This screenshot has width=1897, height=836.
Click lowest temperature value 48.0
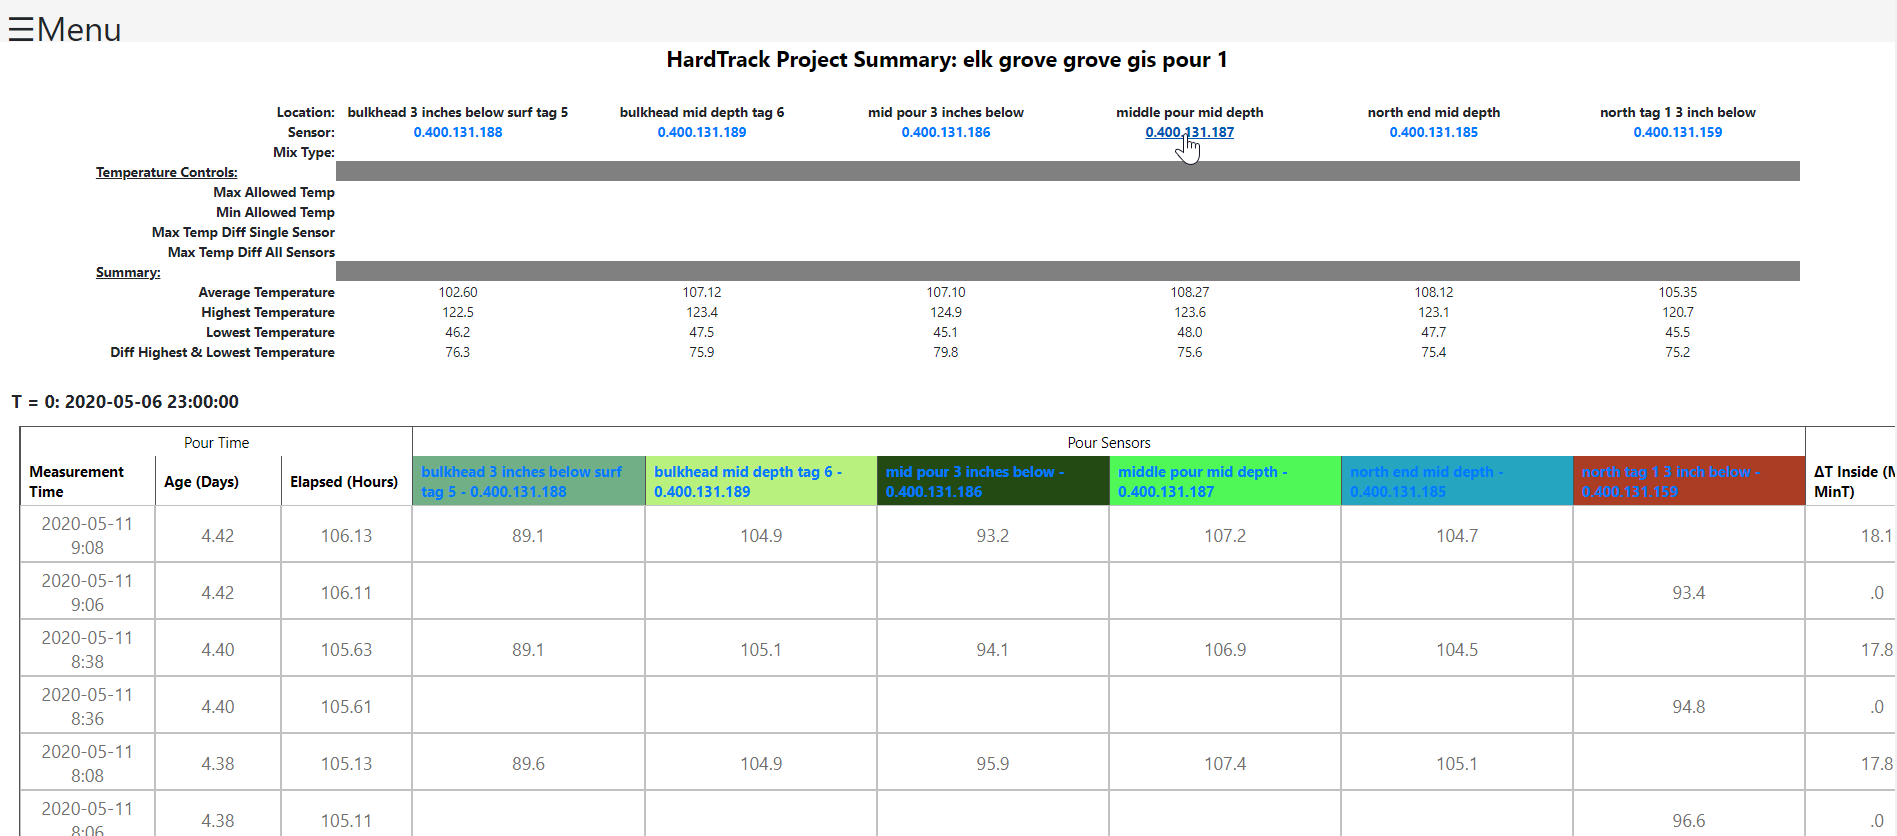(1190, 332)
